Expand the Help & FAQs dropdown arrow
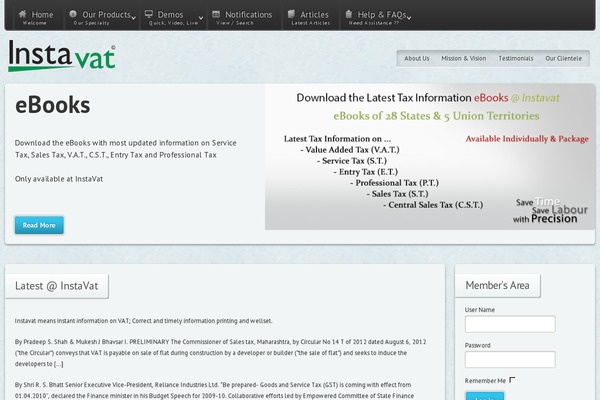The image size is (600, 400). coord(409,18)
